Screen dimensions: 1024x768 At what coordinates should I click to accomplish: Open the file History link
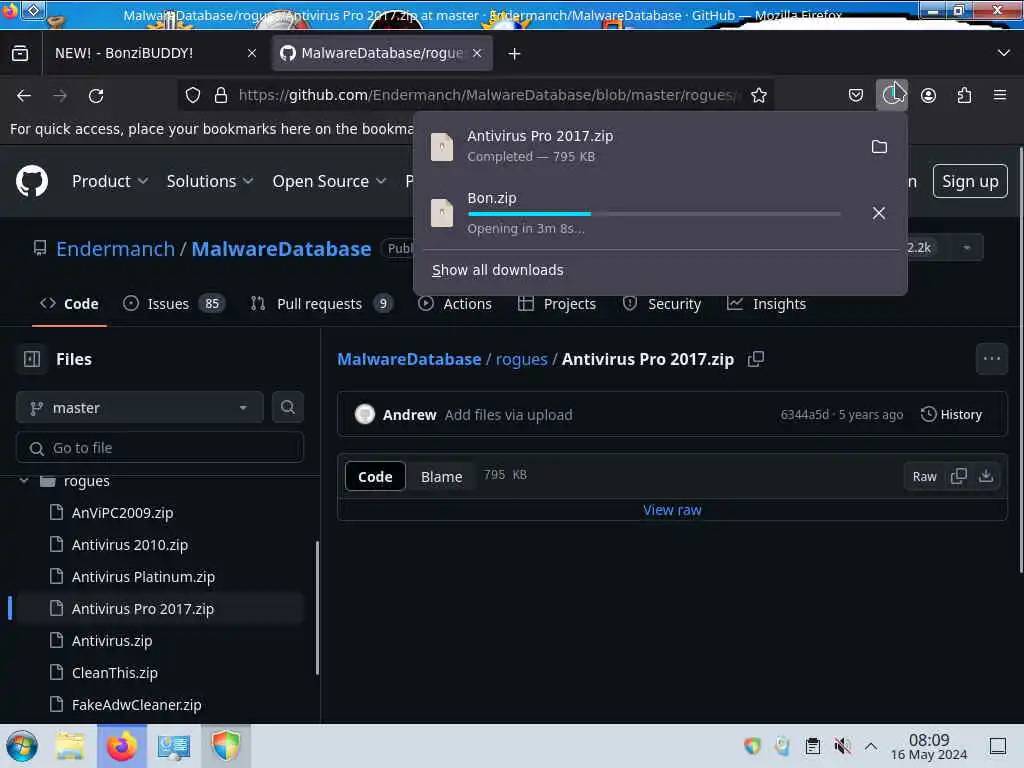pyautogui.click(x=952, y=415)
